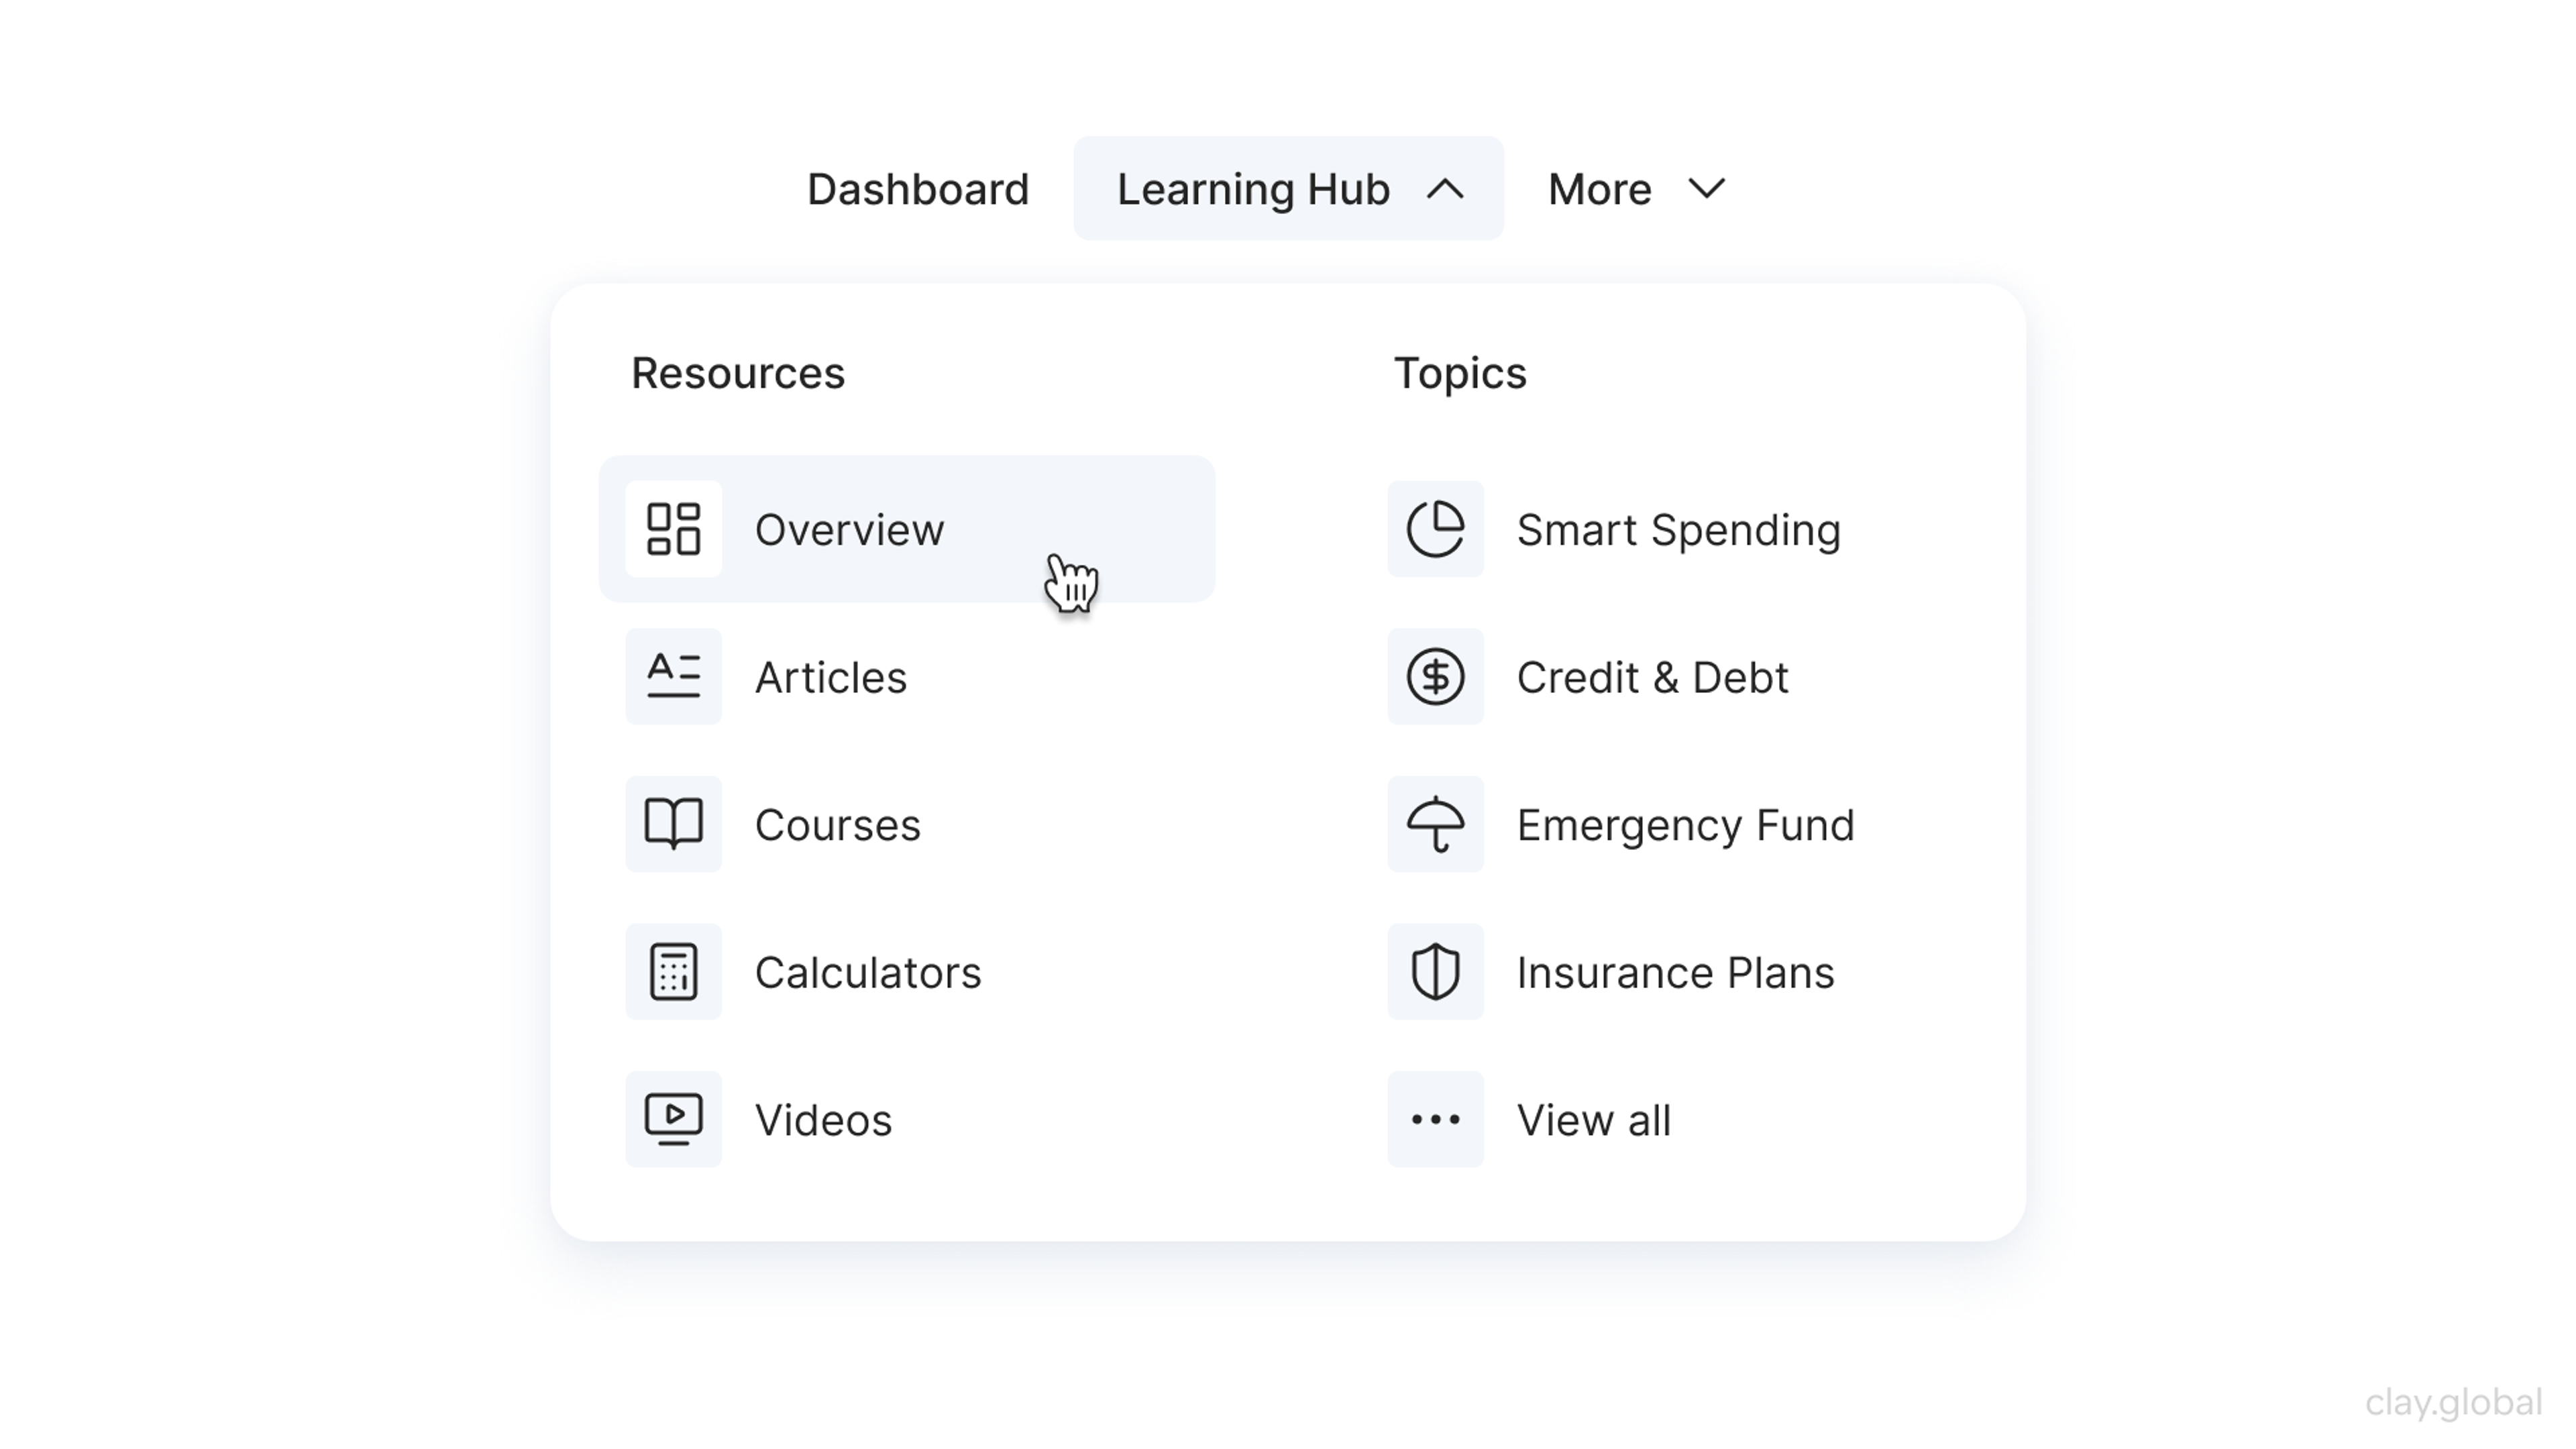Click the Overview grid icon
Image resolution: width=2576 pixels, height=1449 pixels.
click(673, 529)
